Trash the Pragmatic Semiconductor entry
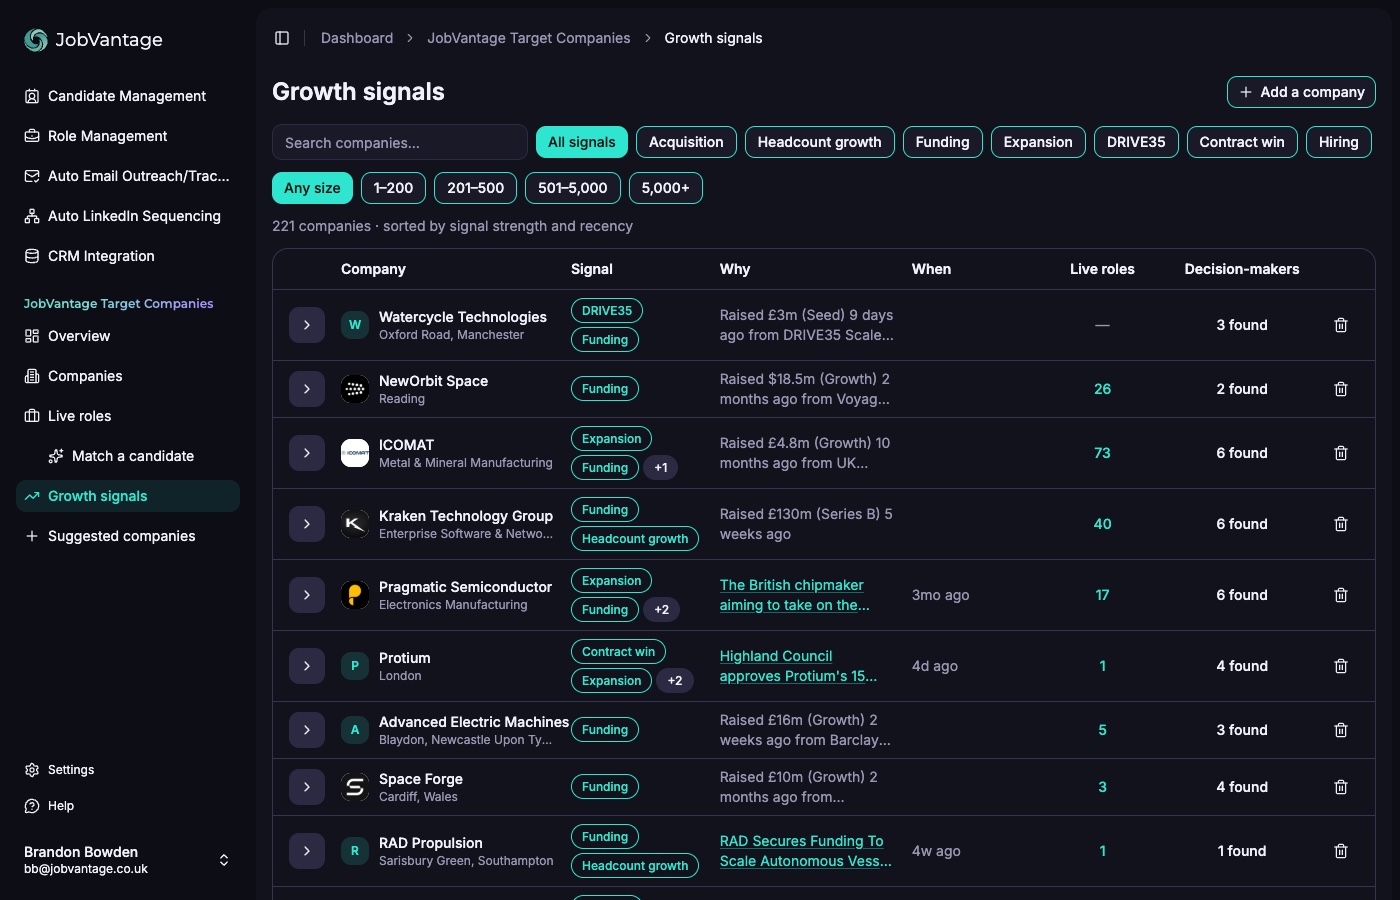The image size is (1400, 900). [1341, 595]
